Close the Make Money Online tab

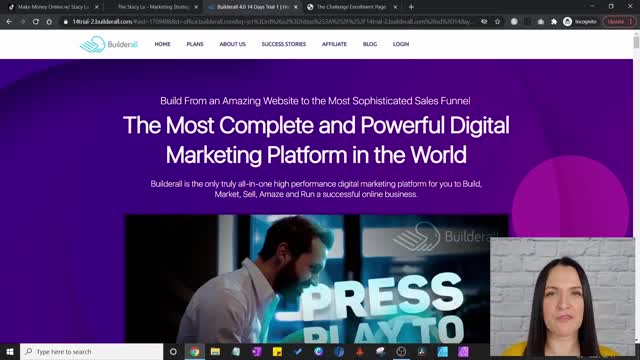pos(97,7)
